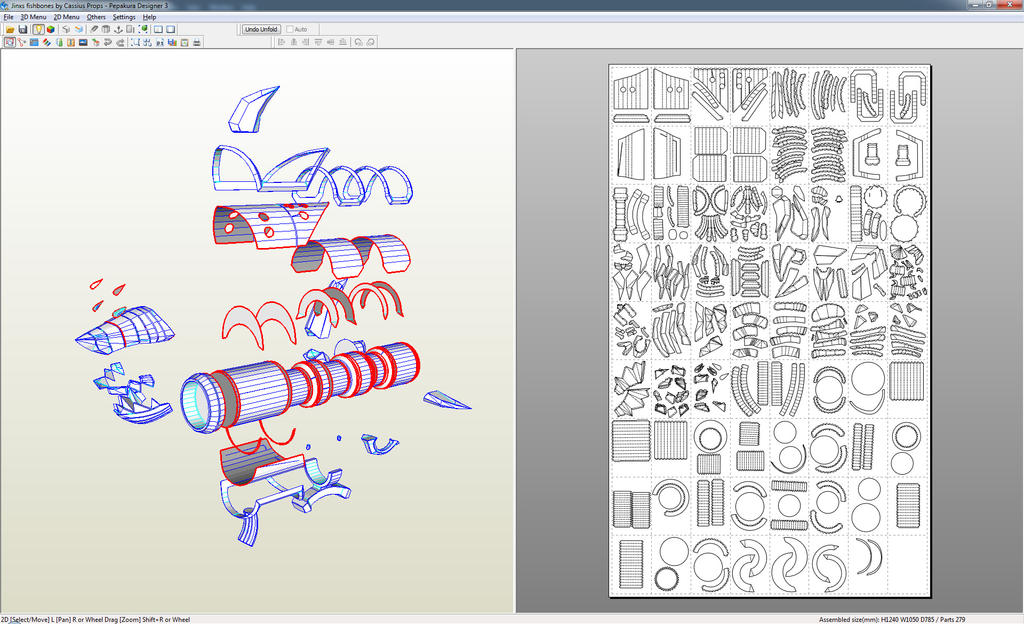Click the dark blue picture tool icon

83,42
